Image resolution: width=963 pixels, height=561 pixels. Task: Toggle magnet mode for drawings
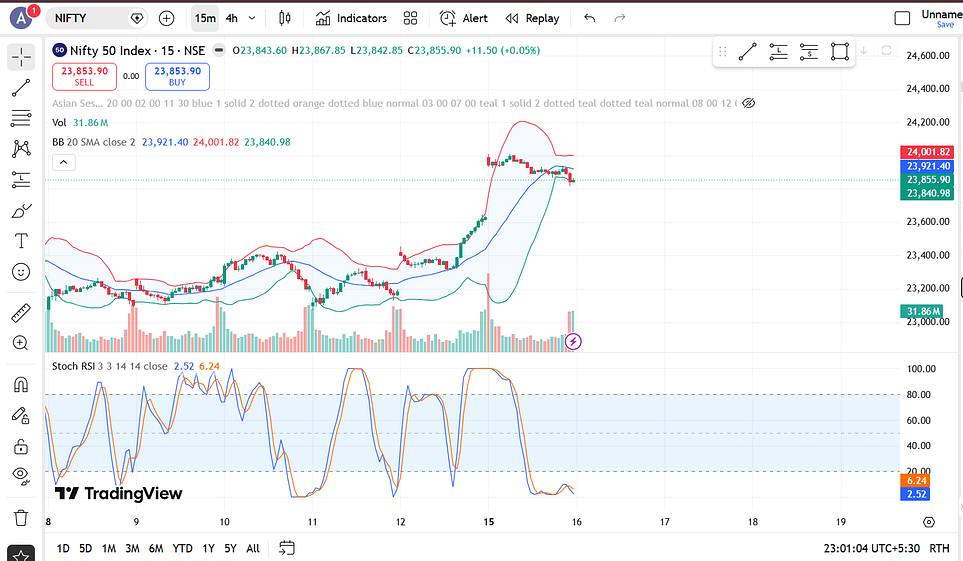tap(21, 385)
